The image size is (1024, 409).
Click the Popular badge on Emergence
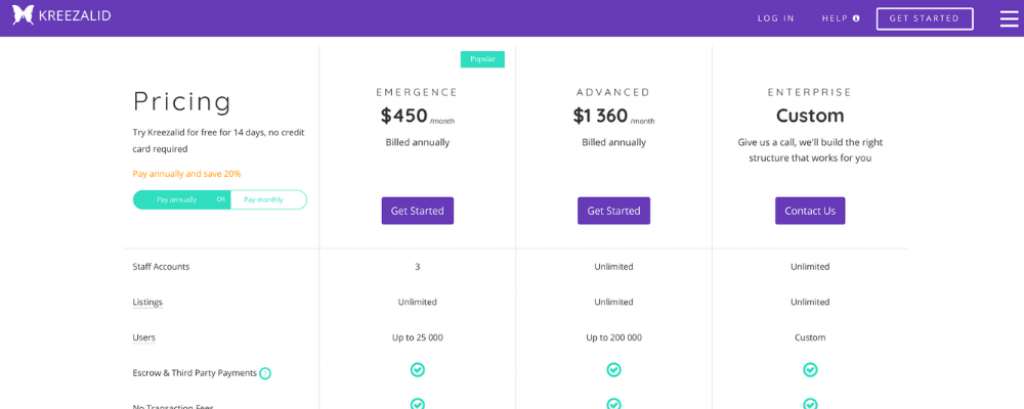[x=482, y=59]
